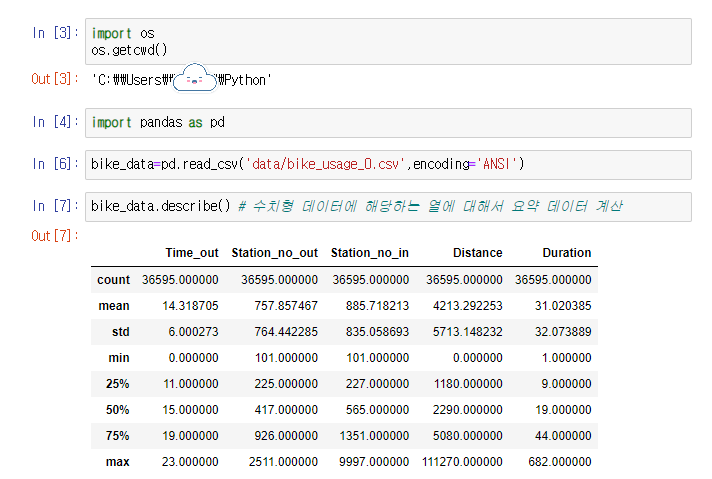Click the import pandas as pd cell

click(x=388, y=123)
